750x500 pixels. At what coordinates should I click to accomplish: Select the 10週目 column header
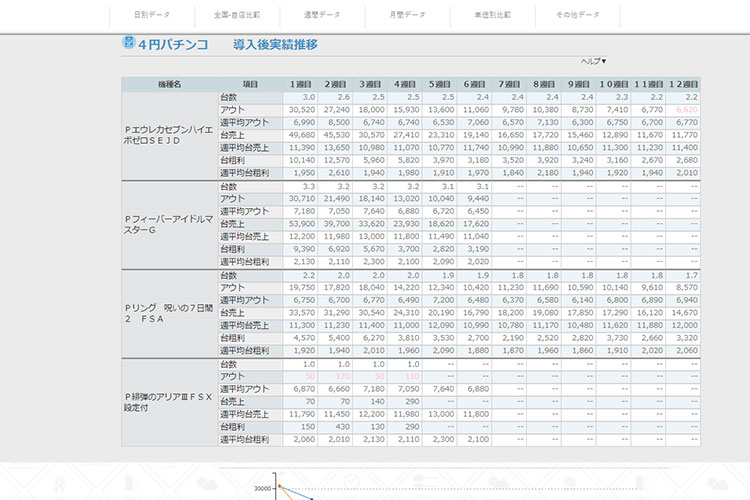point(614,84)
